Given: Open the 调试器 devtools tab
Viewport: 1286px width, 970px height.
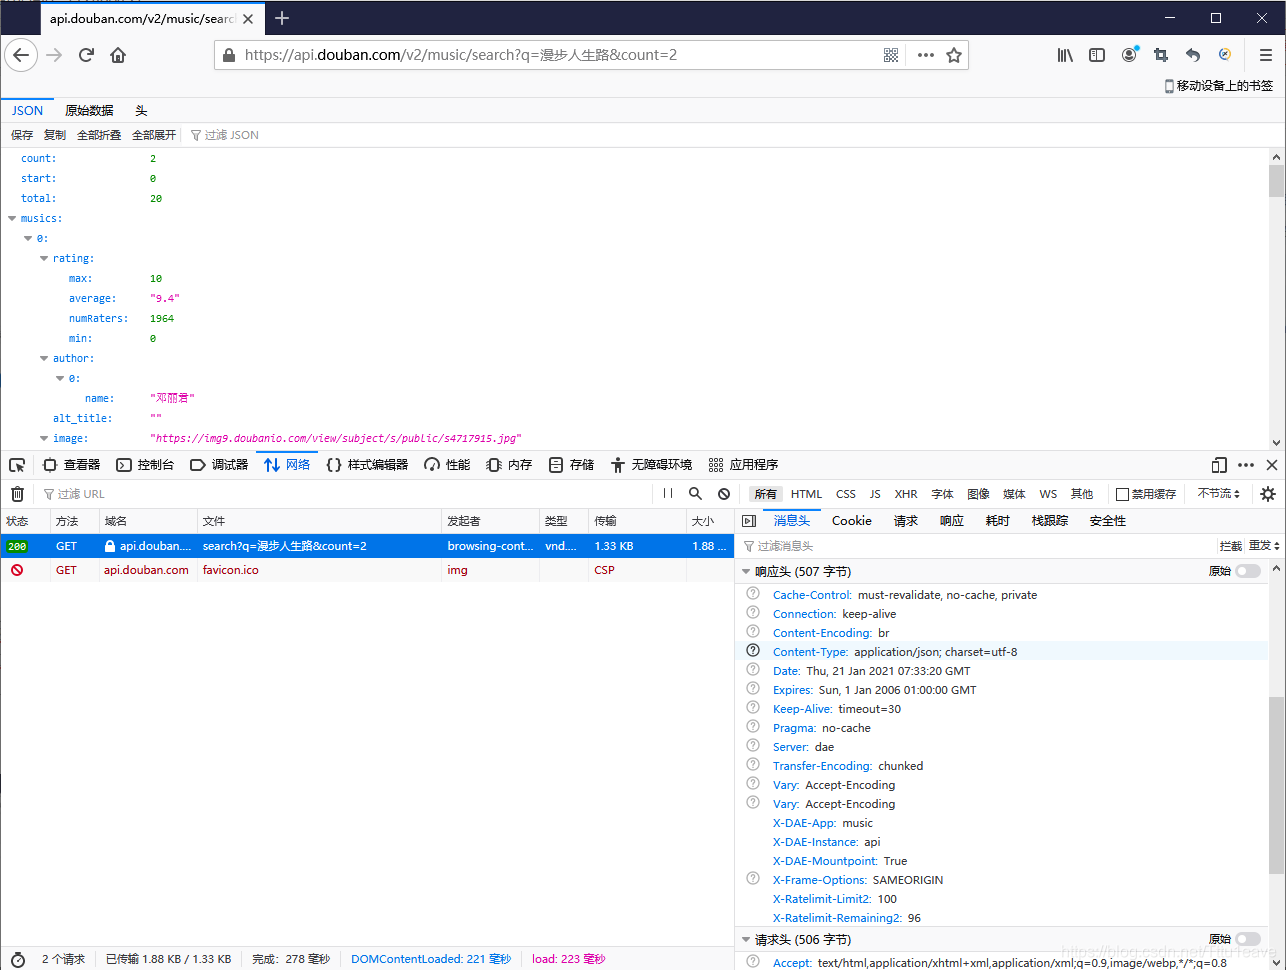Looking at the screenshot, I should [219, 465].
